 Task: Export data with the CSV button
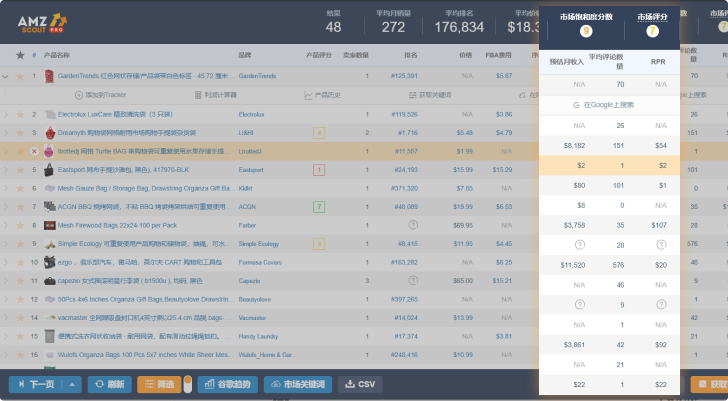(360, 384)
